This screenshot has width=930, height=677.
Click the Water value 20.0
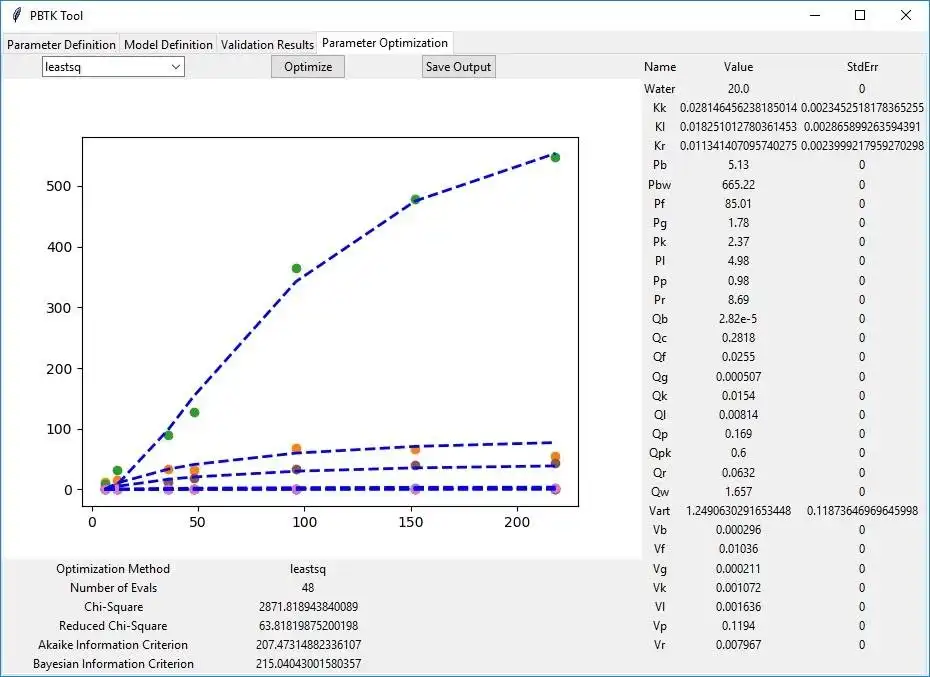pos(738,89)
